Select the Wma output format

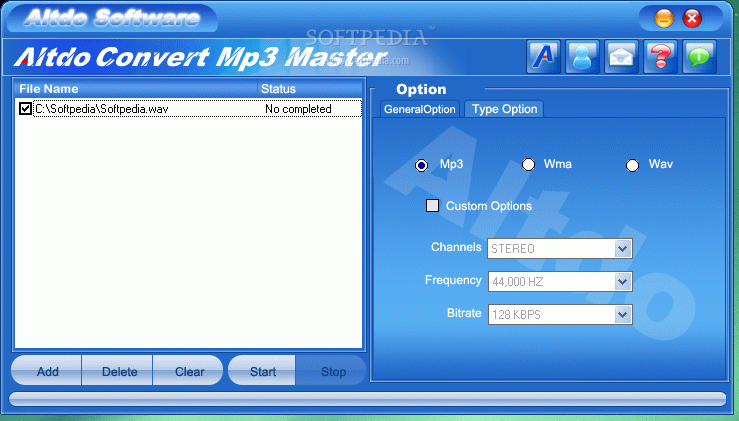point(528,165)
